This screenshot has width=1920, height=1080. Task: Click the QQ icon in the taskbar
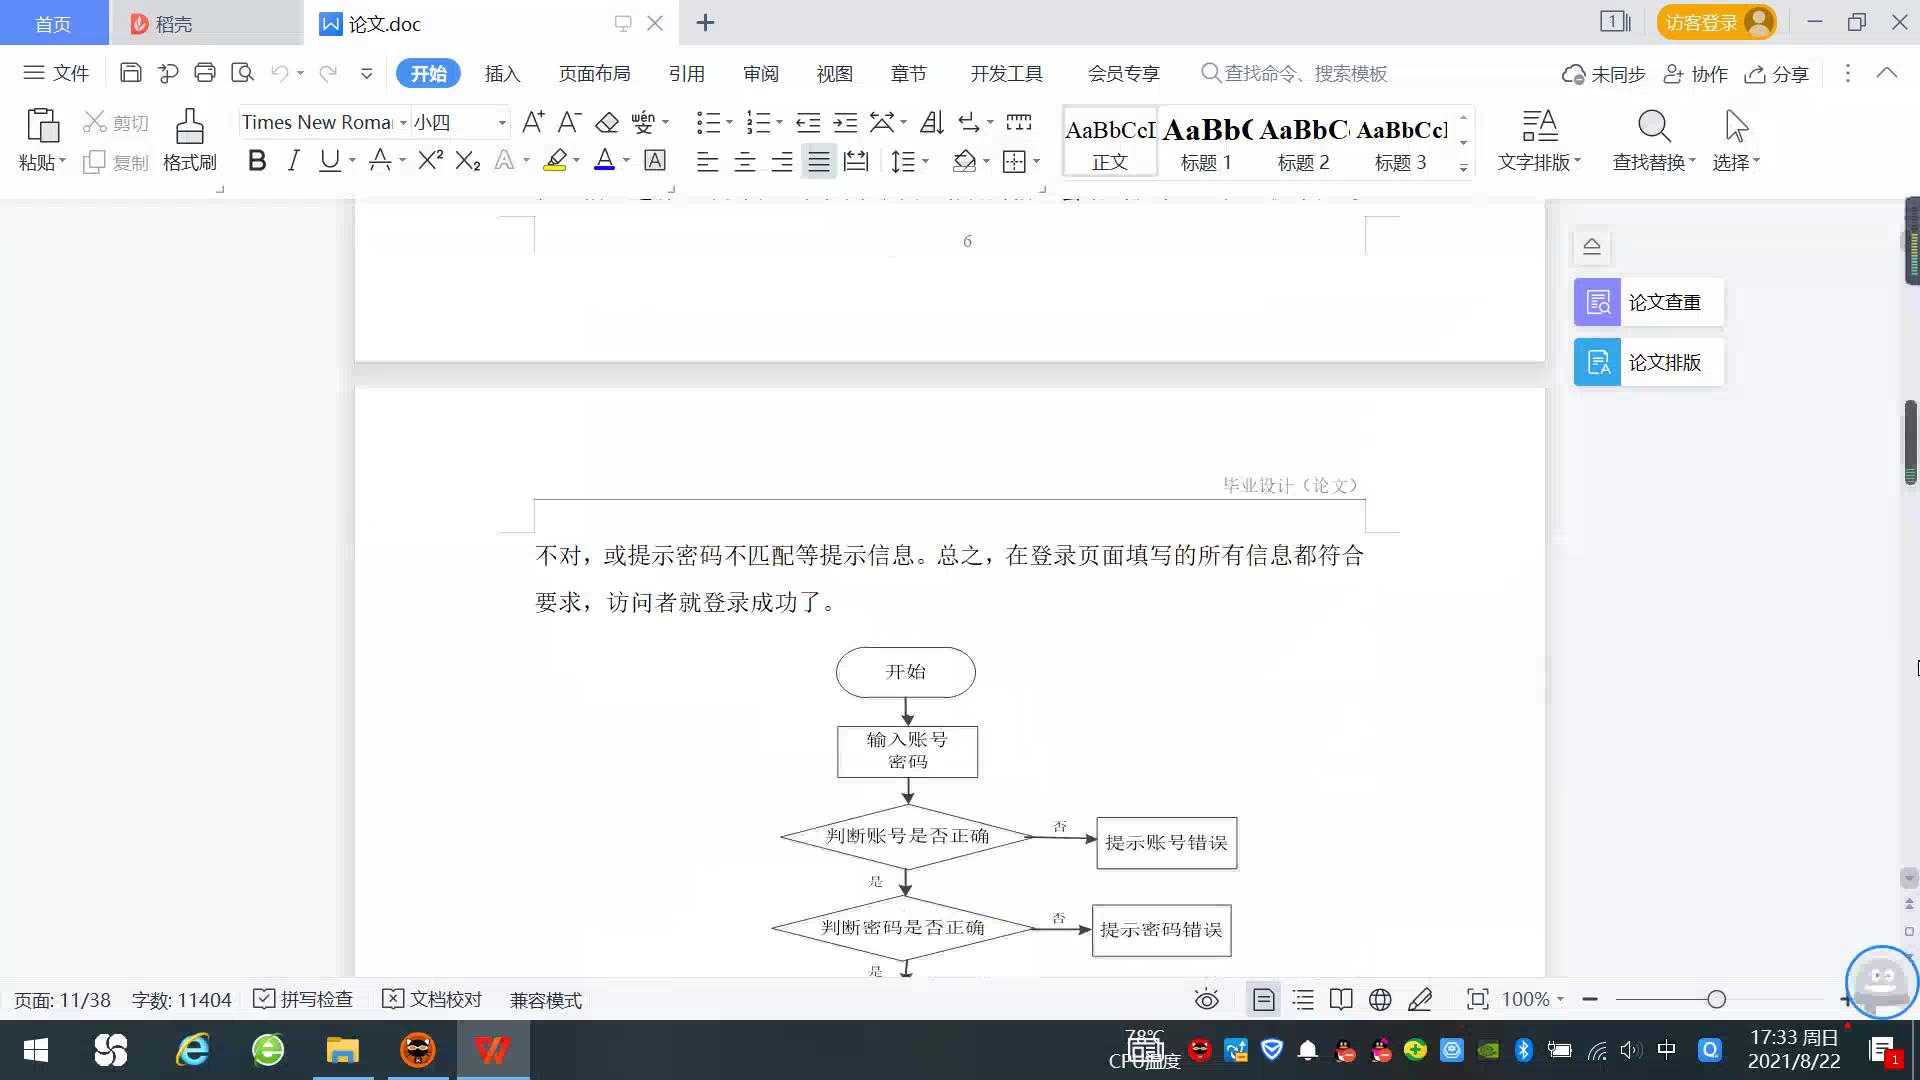click(x=1711, y=1050)
